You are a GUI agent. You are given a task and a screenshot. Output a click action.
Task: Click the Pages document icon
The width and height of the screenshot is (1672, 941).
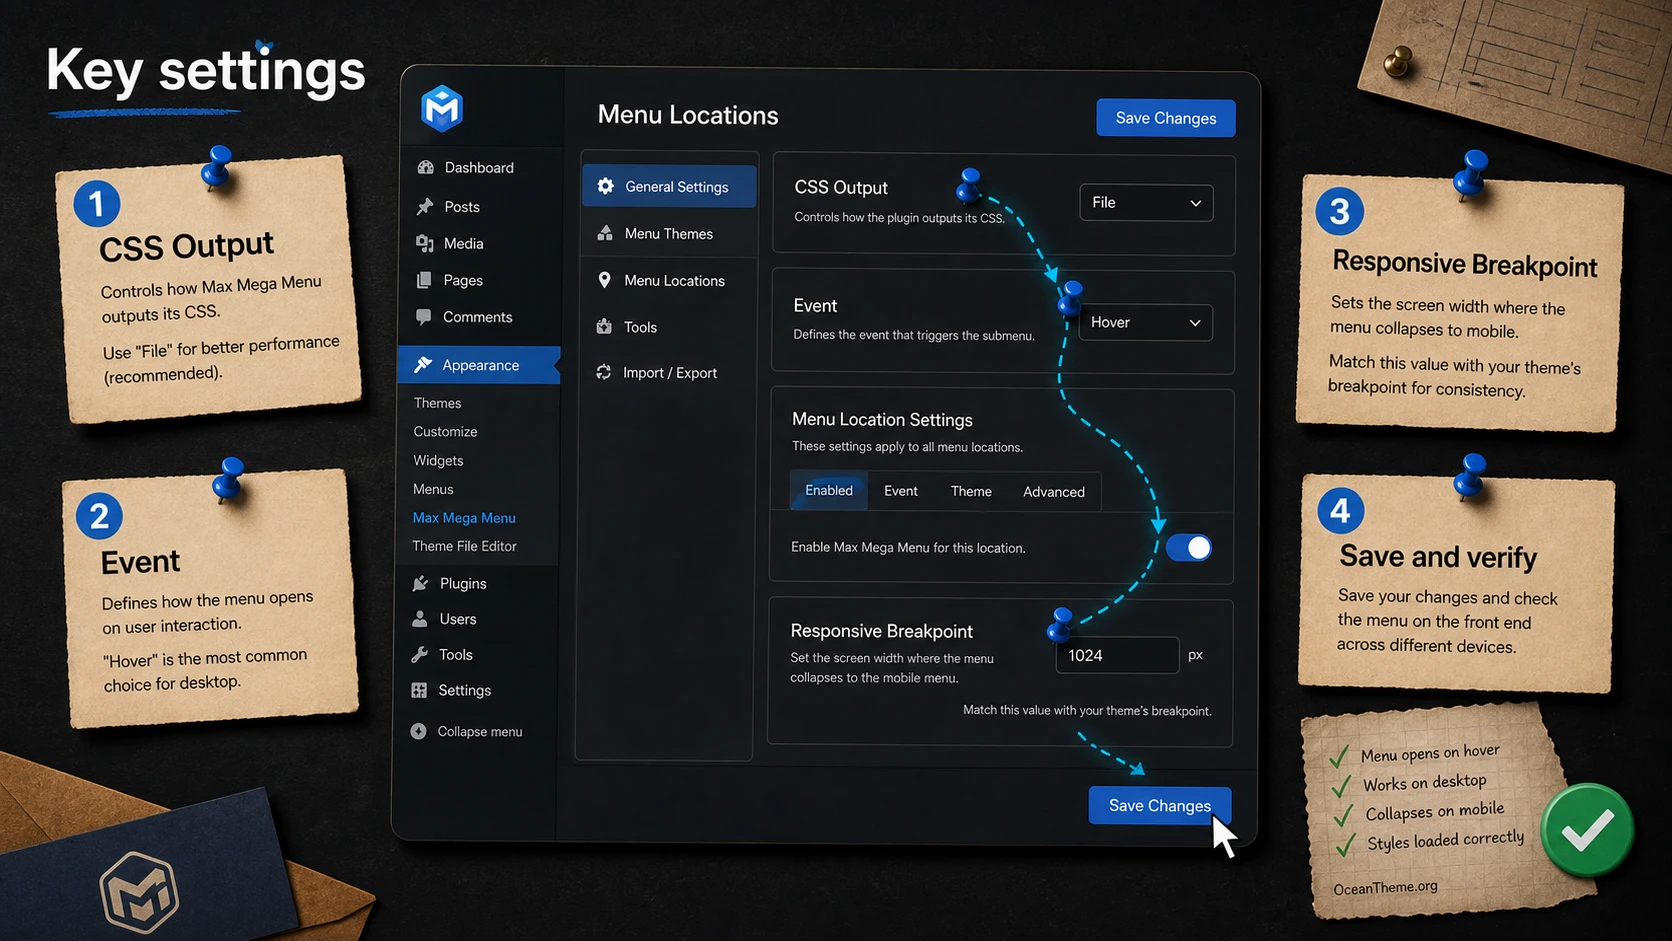(x=424, y=280)
